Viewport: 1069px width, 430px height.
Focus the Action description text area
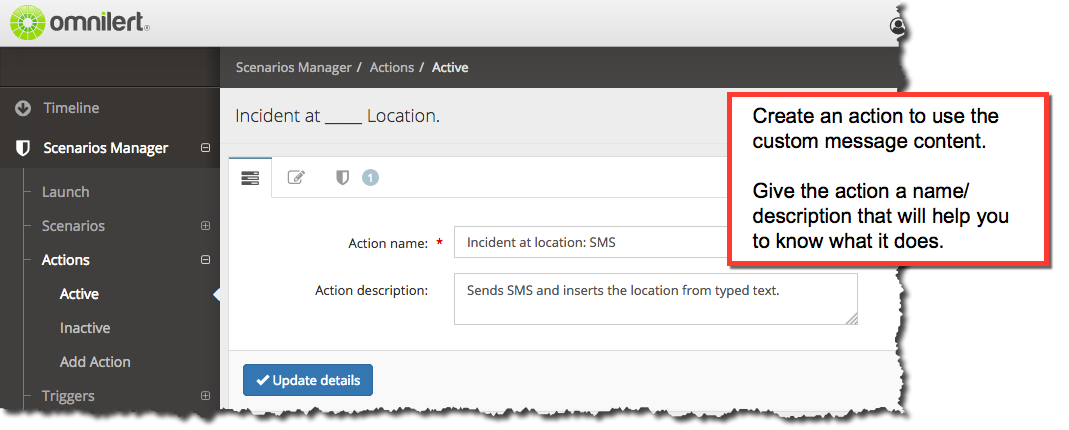[x=656, y=299]
